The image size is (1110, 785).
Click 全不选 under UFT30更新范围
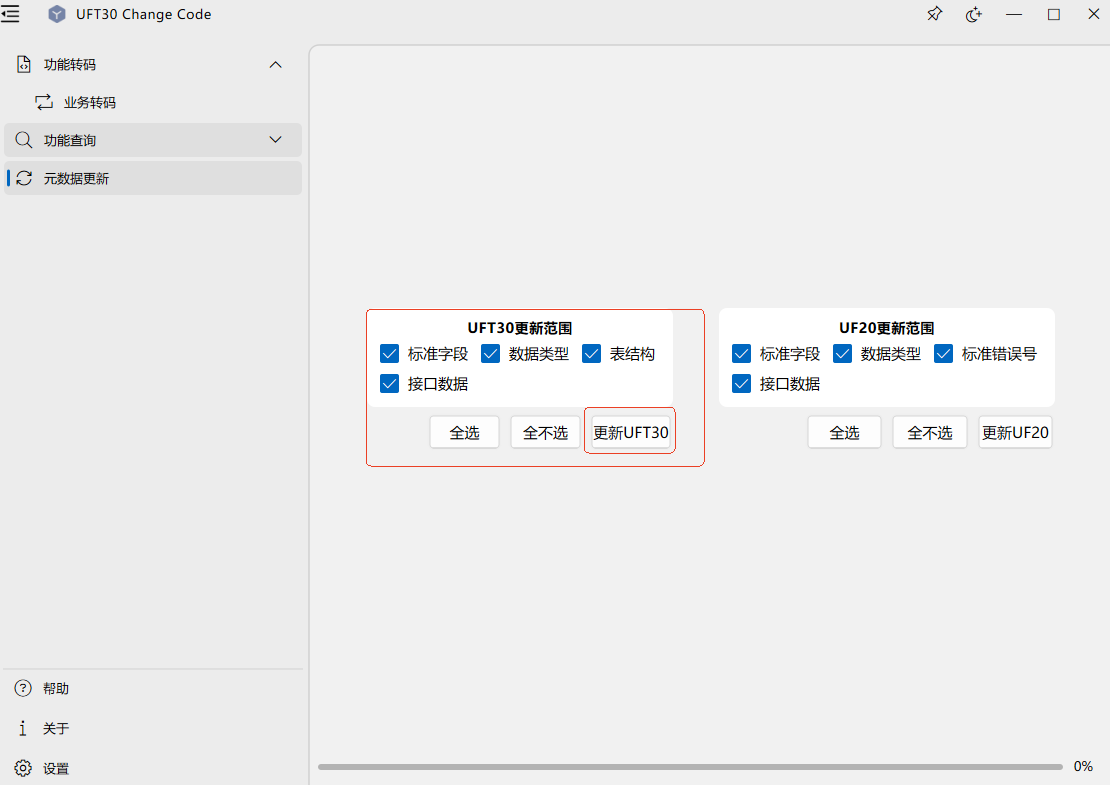pos(545,432)
